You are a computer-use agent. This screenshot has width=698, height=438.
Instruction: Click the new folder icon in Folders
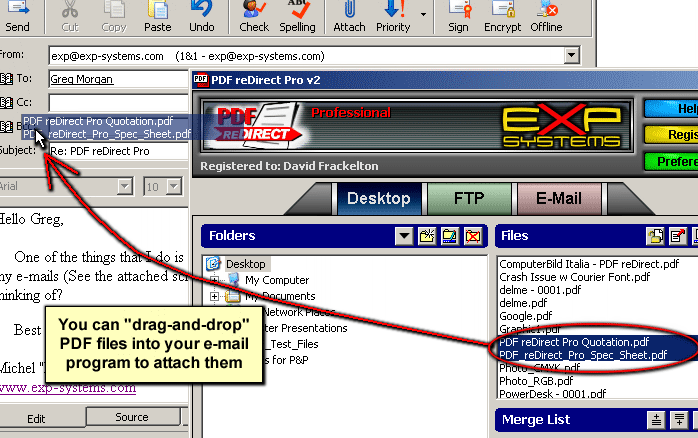pyautogui.click(x=427, y=236)
